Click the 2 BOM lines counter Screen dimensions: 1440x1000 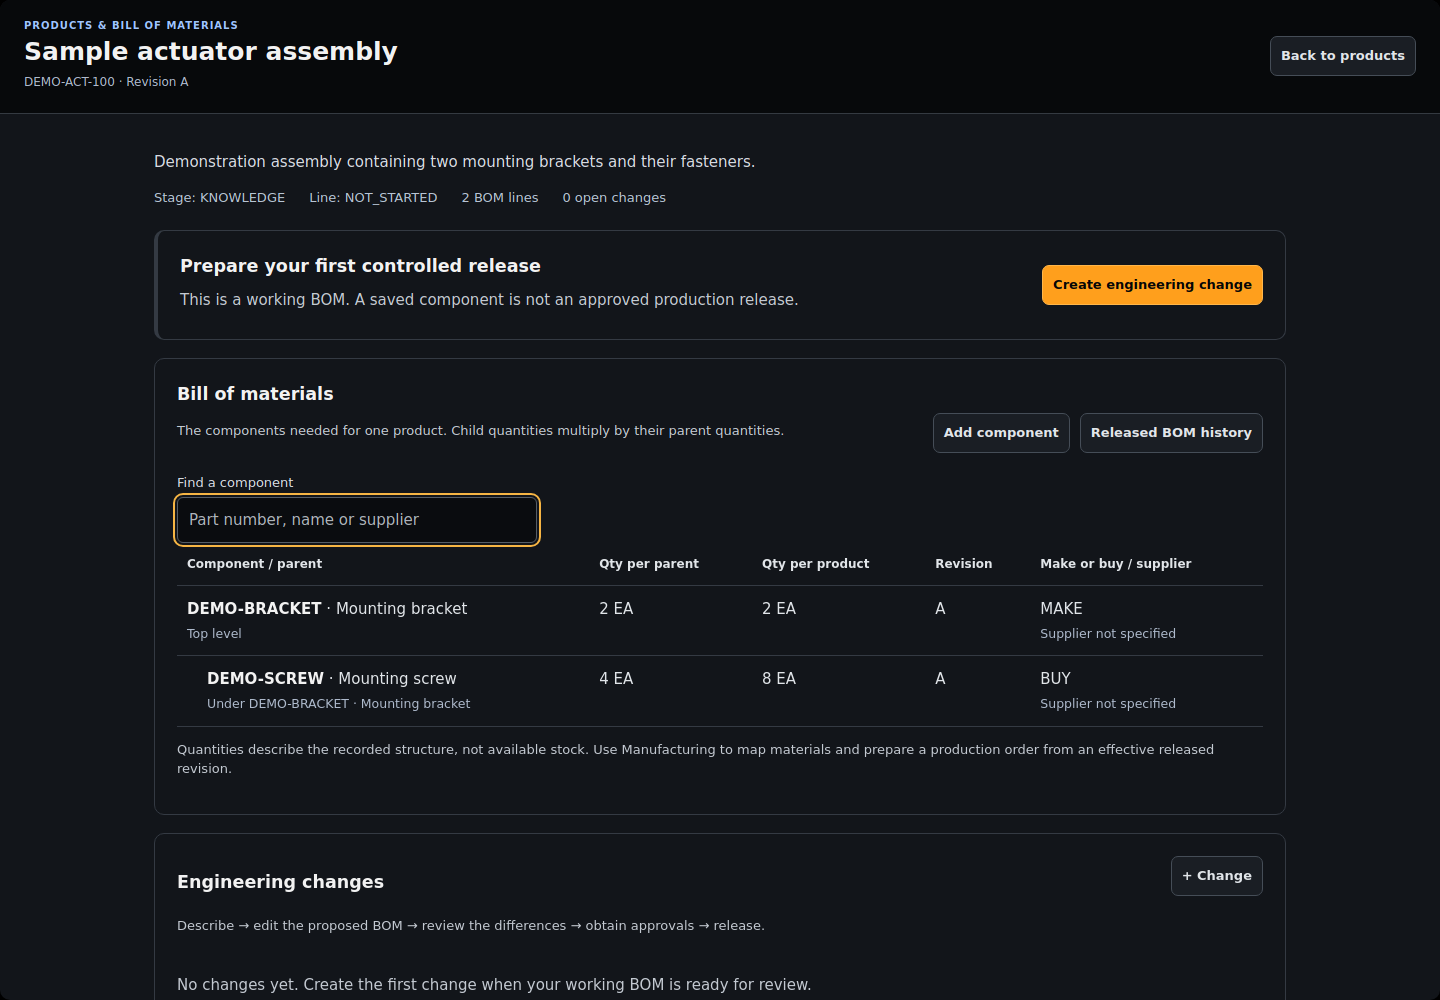pyautogui.click(x=500, y=198)
